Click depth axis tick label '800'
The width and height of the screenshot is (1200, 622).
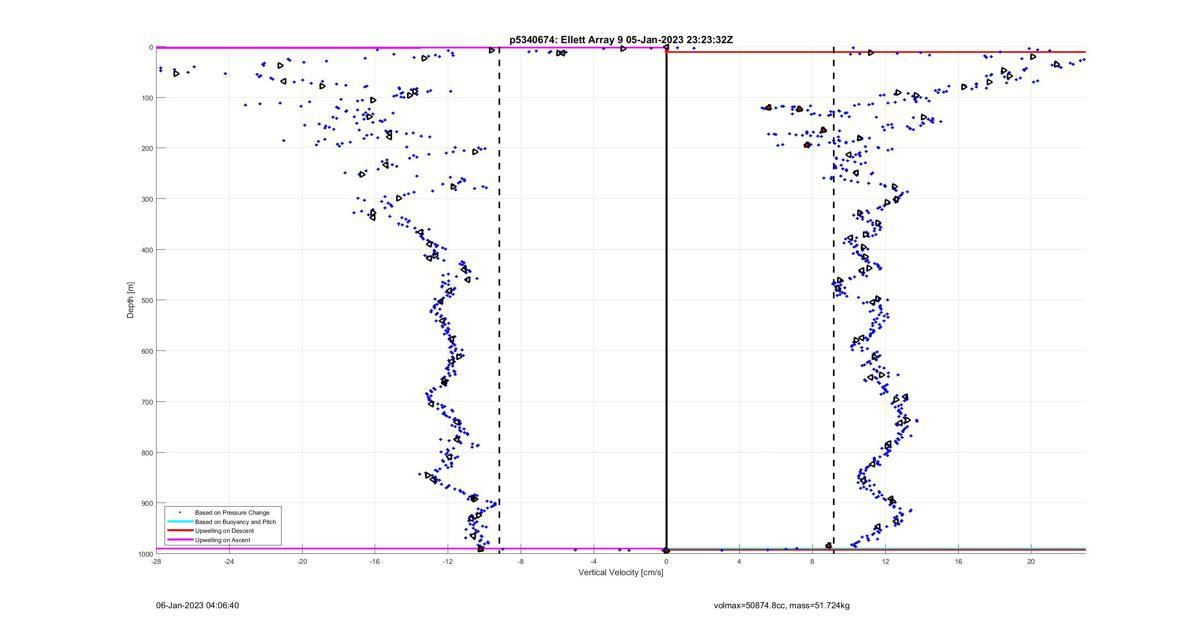coord(146,452)
